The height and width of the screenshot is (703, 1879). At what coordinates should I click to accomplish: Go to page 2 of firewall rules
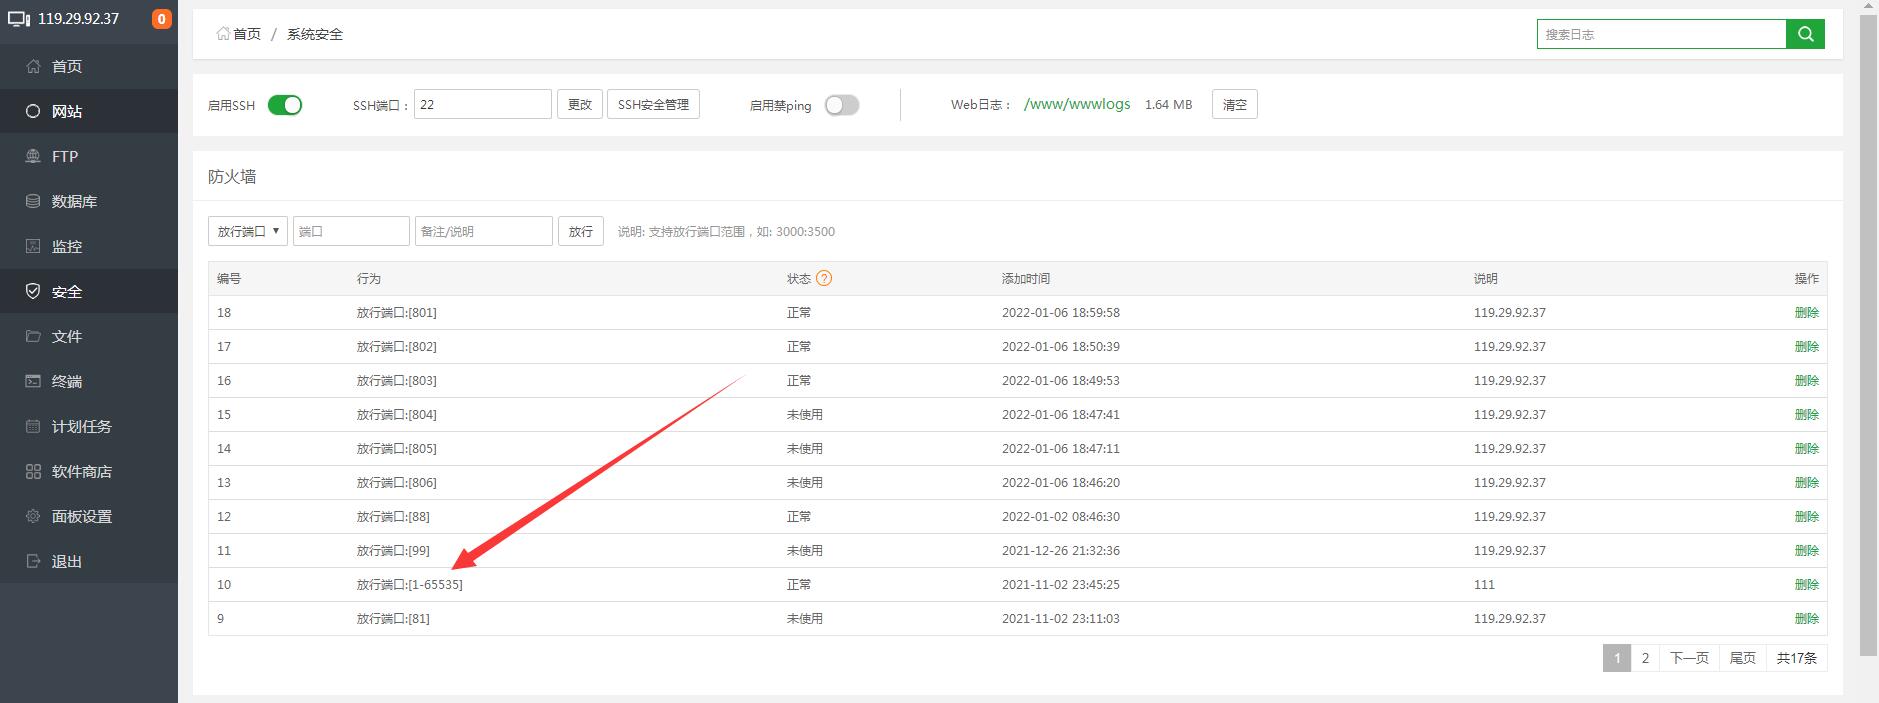pos(1645,658)
